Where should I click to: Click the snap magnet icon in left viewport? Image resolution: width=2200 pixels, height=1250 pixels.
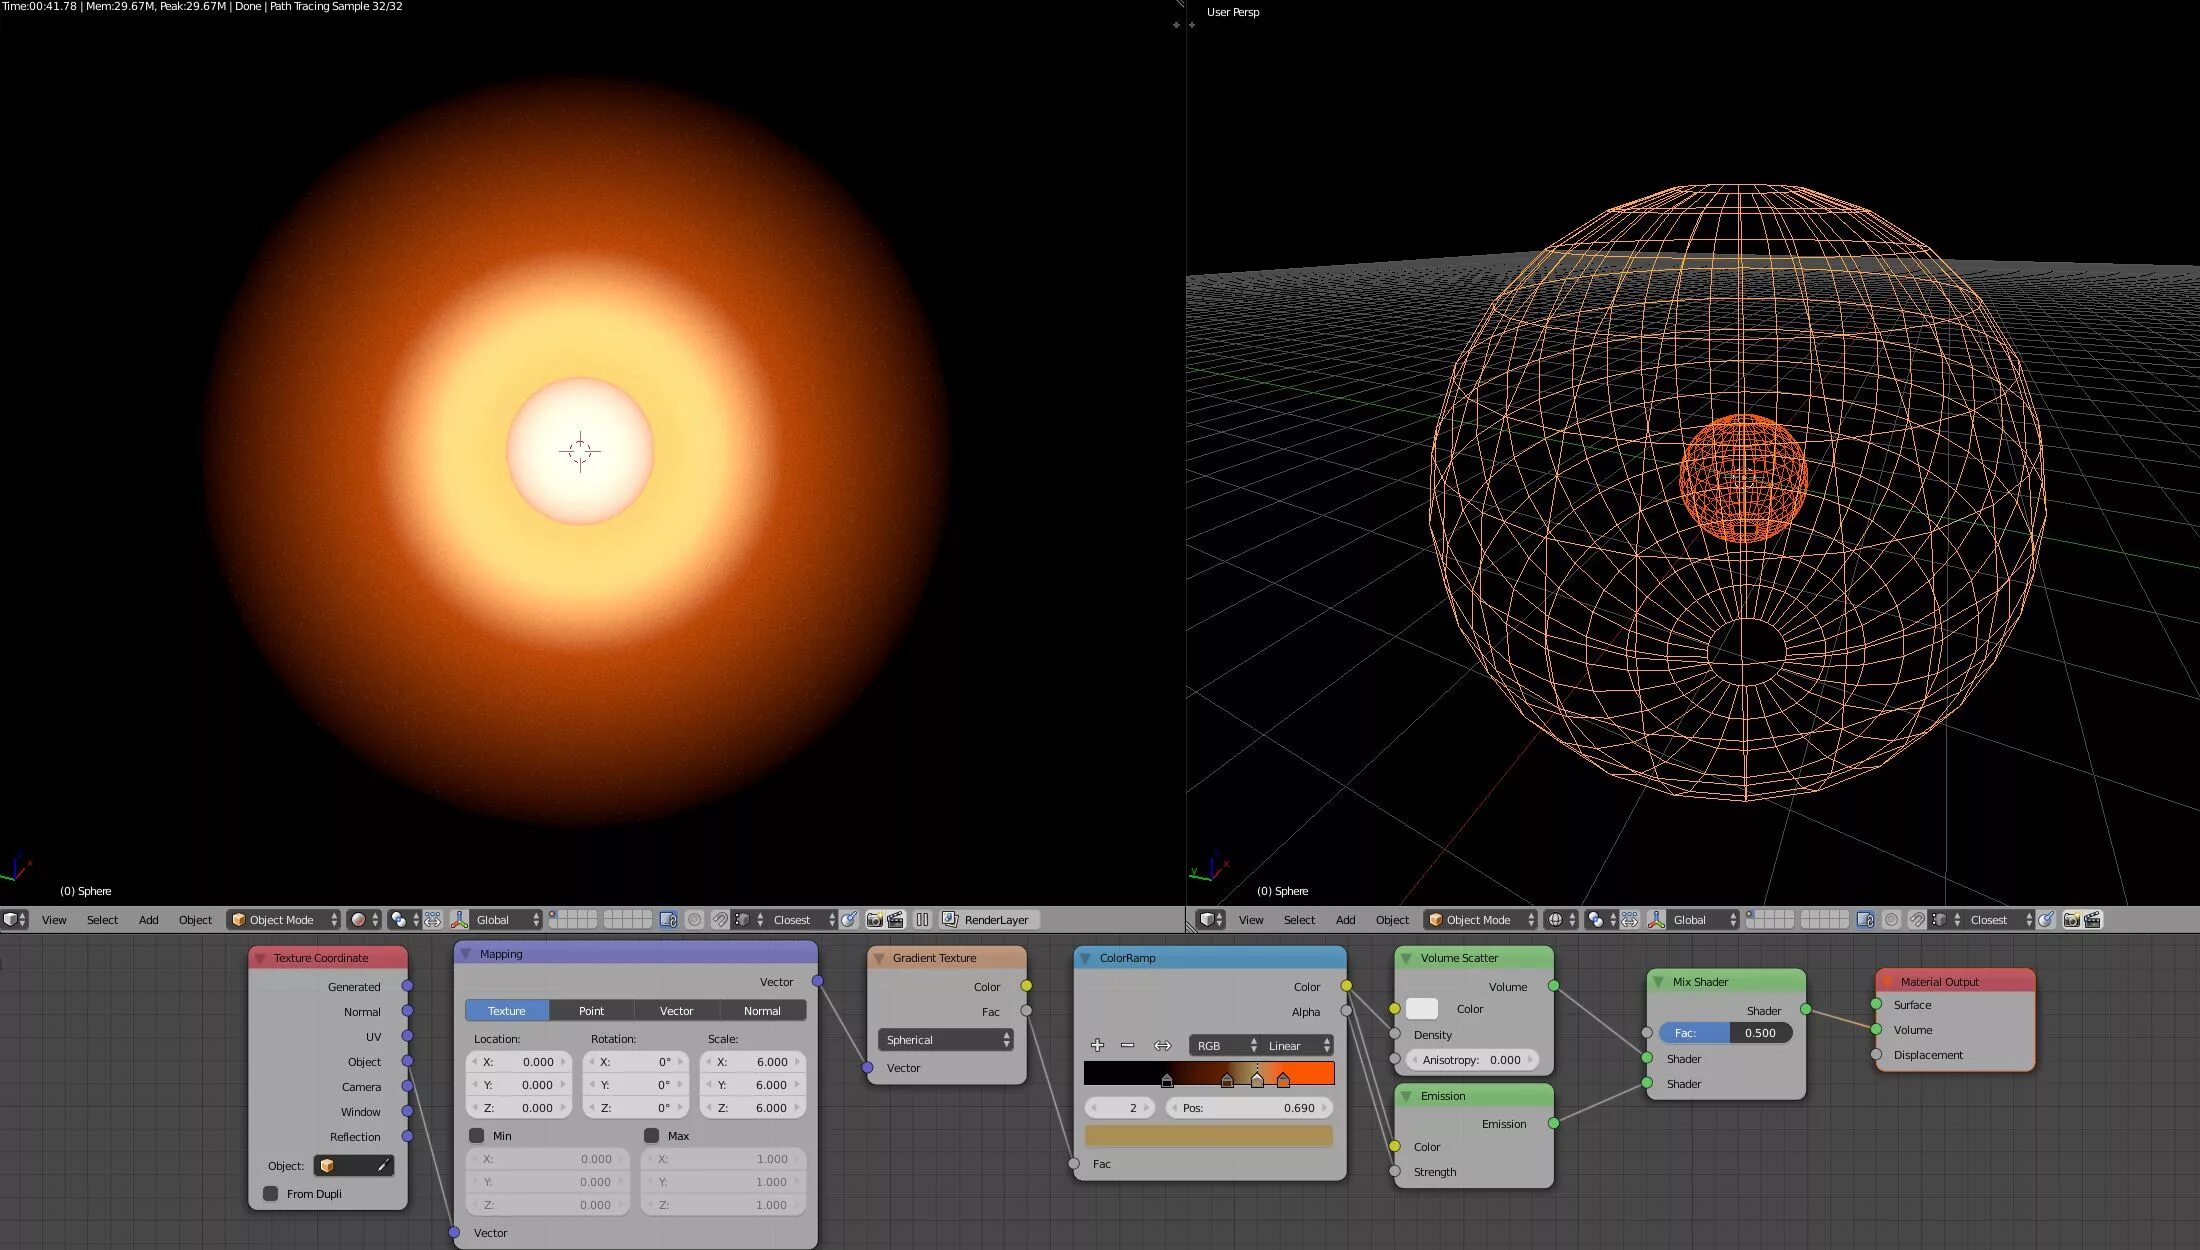coord(719,920)
